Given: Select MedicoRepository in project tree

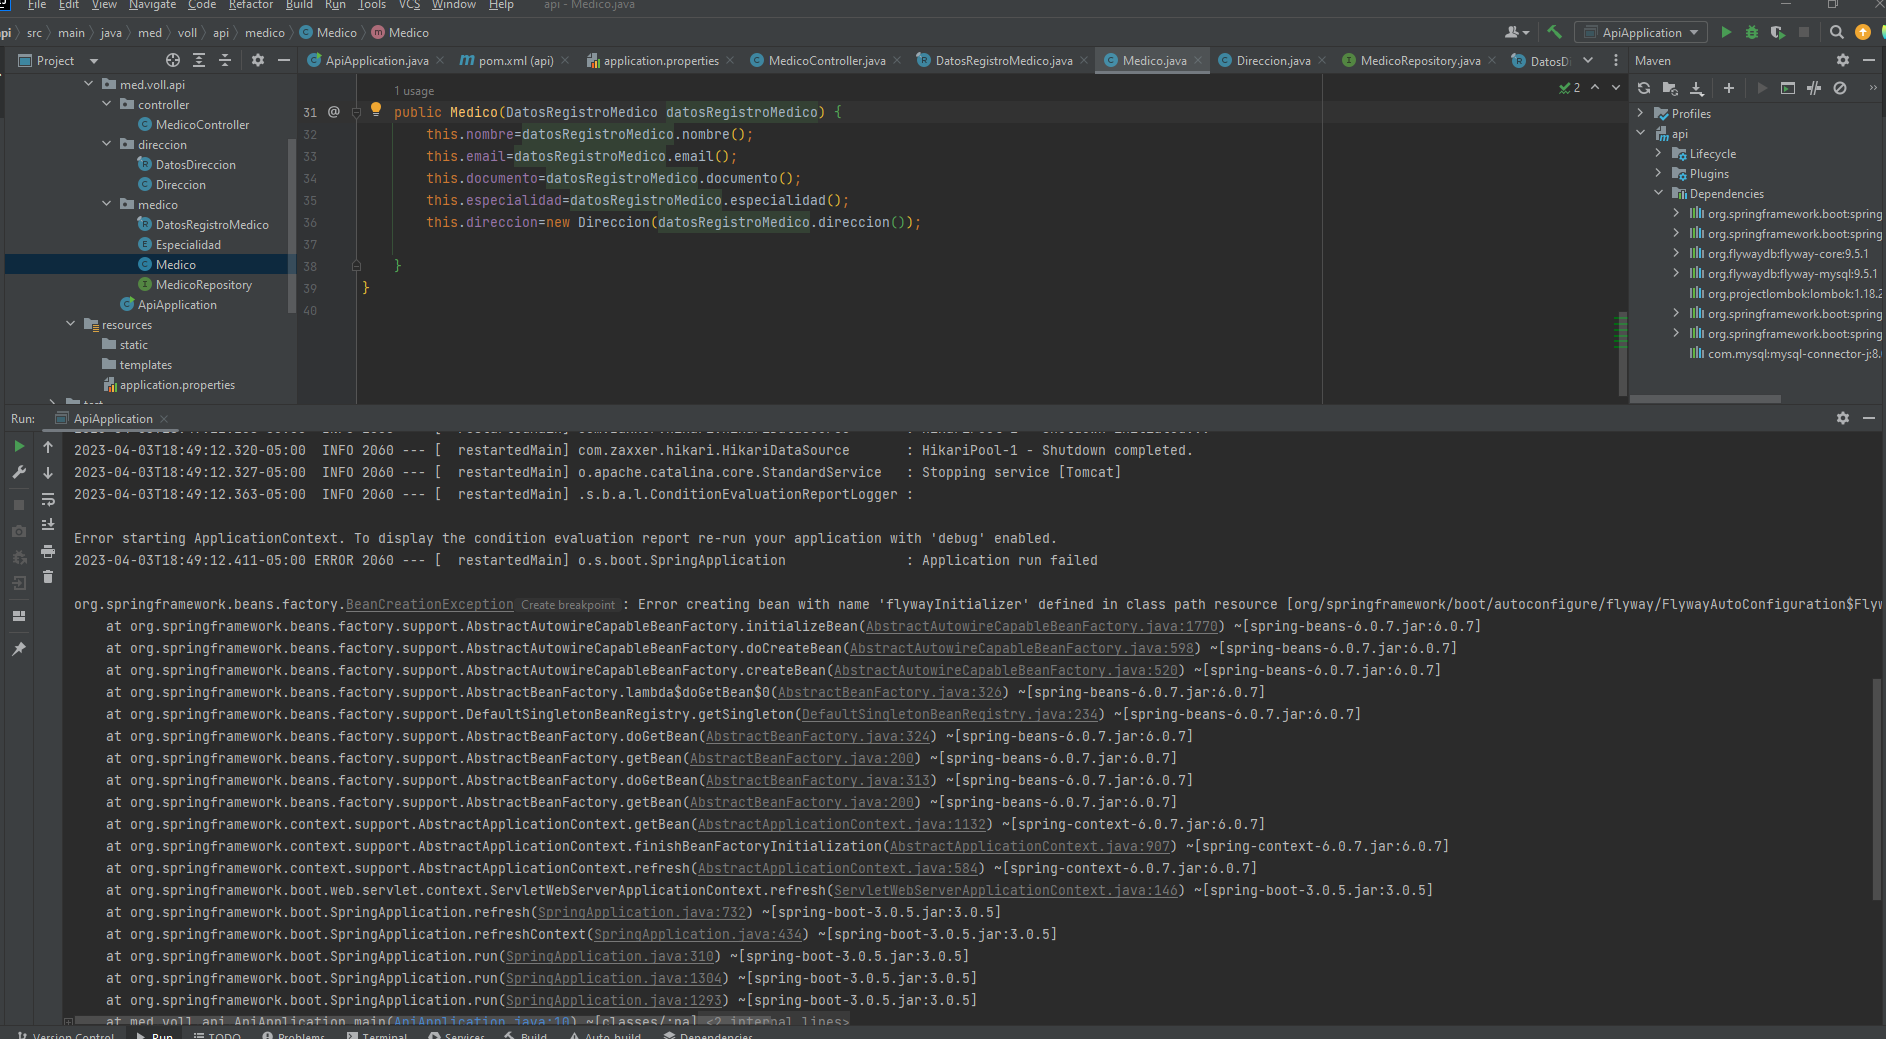Looking at the screenshot, I should [x=204, y=284].
